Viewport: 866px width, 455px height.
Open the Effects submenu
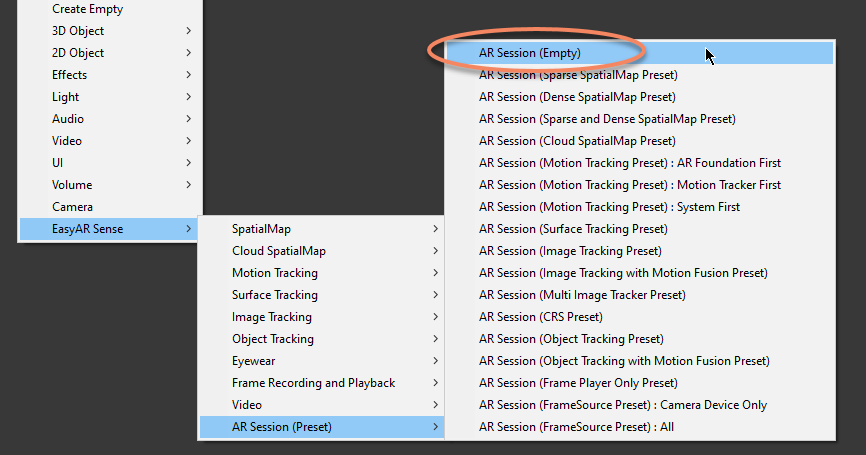(x=69, y=75)
